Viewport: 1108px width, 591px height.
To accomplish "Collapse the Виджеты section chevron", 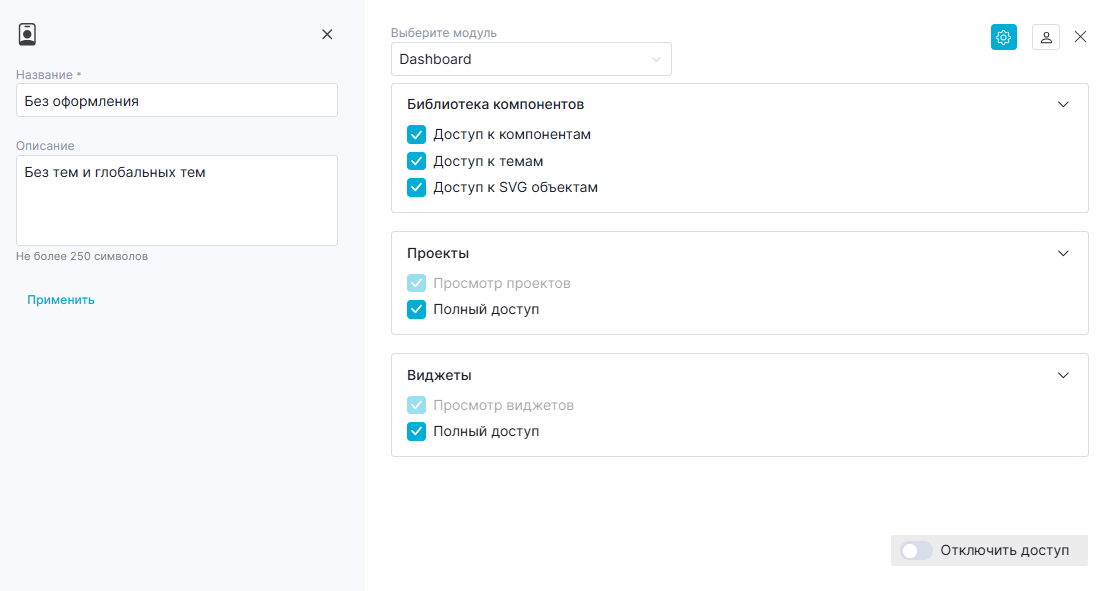I will [1063, 375].
